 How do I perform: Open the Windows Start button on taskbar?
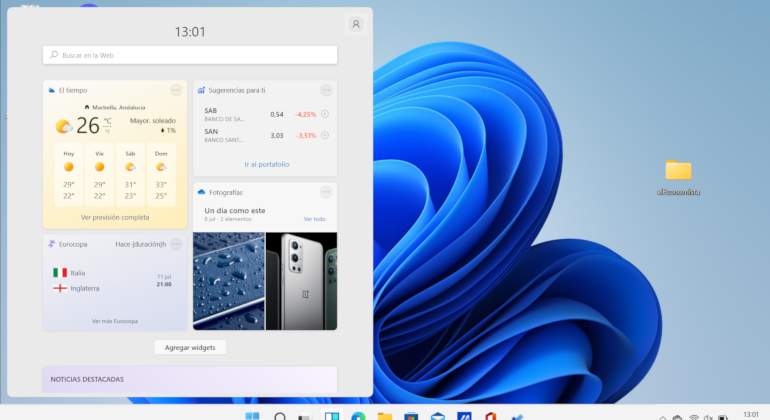[x=252, y=416]
